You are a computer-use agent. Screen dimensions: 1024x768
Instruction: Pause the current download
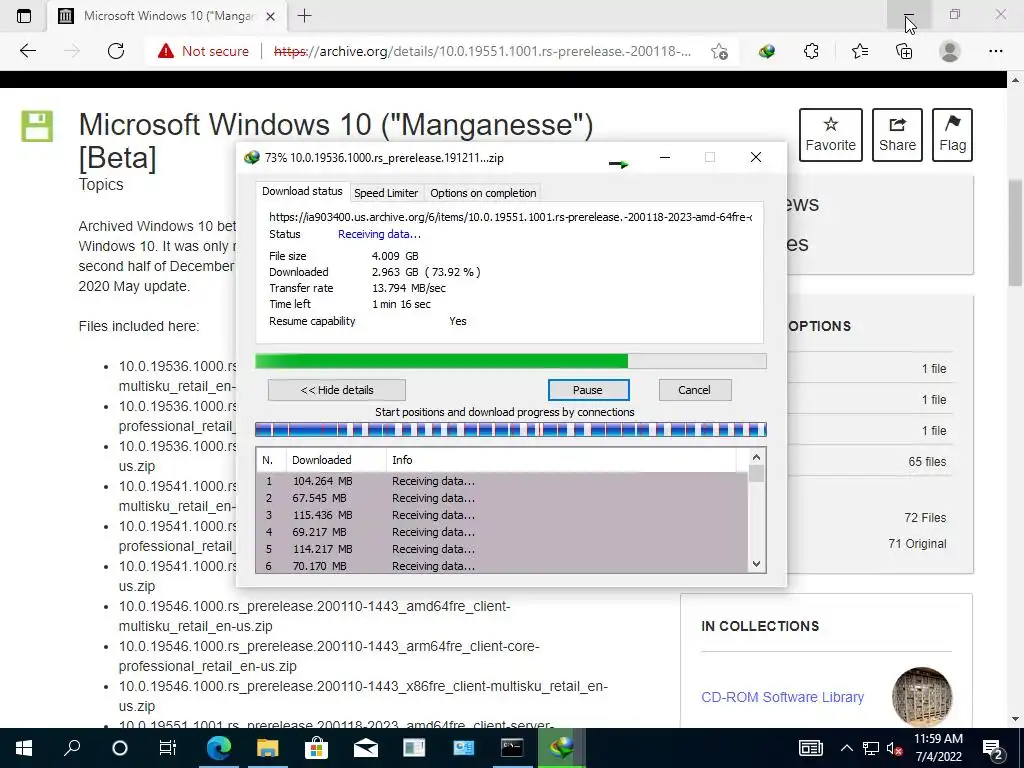pos(588,390)
